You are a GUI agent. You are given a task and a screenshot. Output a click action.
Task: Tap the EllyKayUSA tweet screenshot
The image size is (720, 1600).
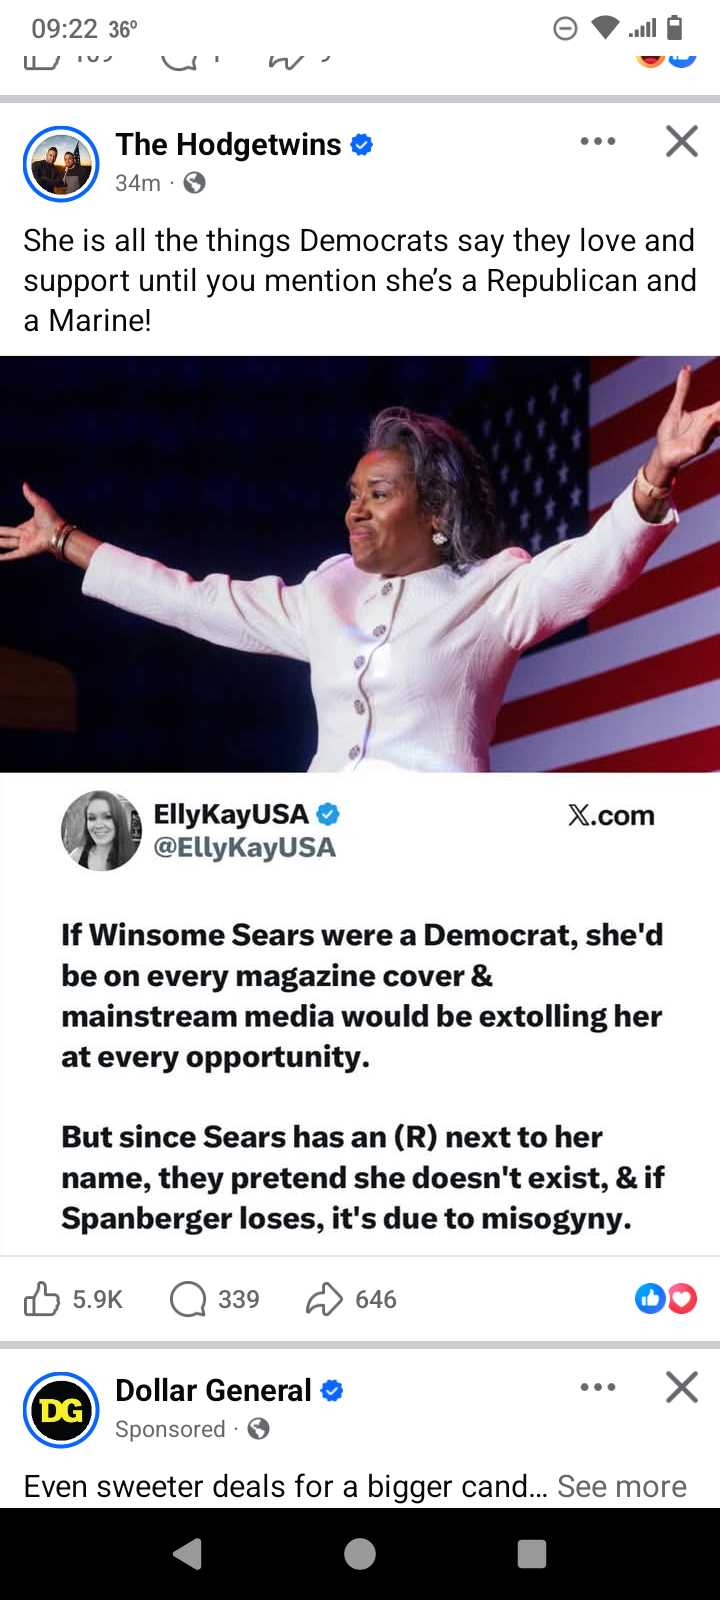(360, 1014)
